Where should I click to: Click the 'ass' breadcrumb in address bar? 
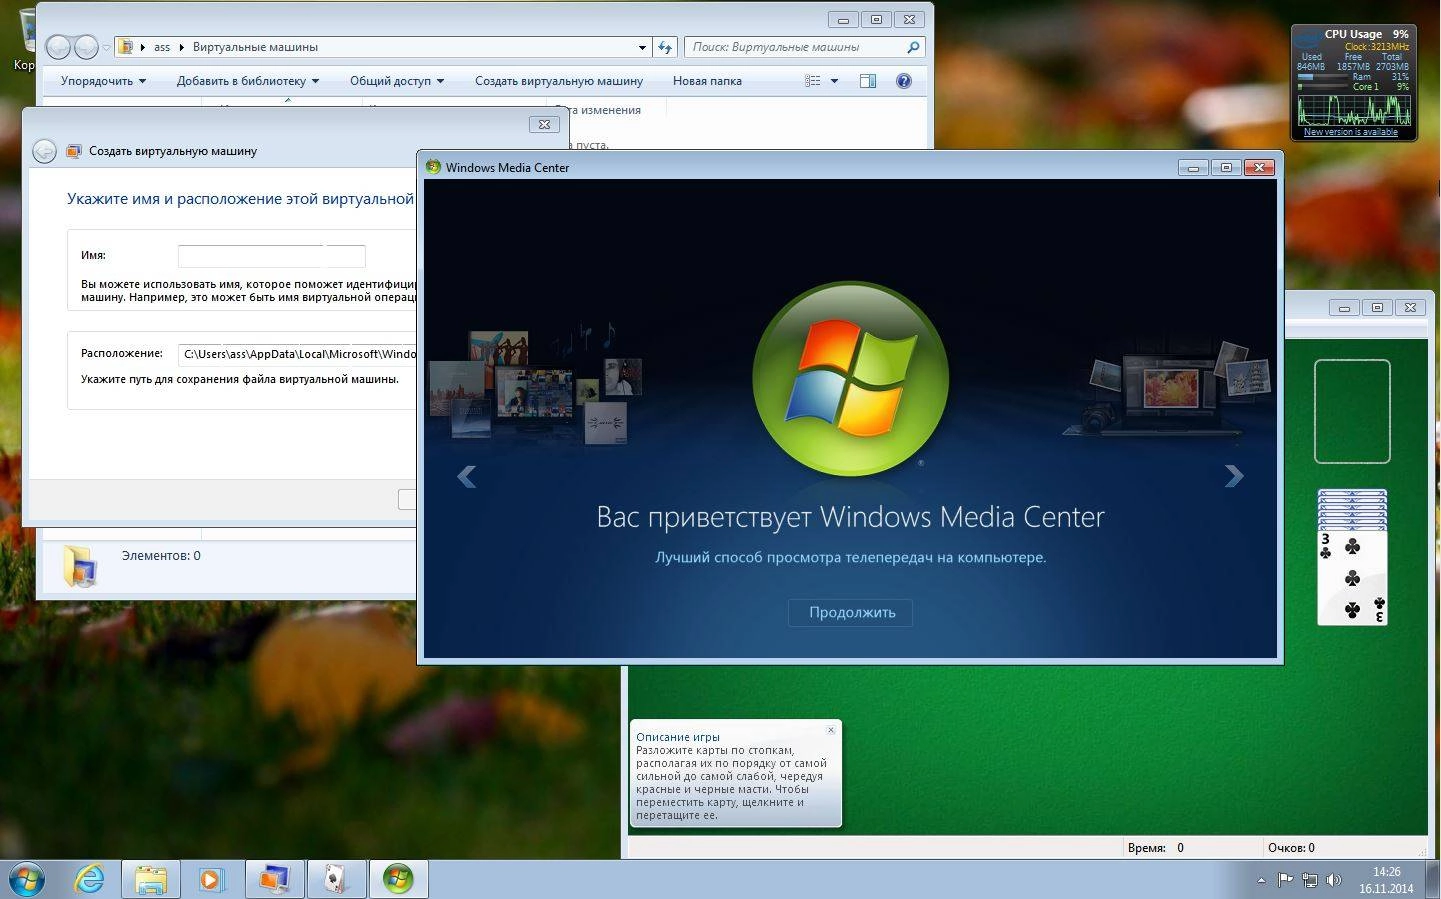click(x=162, y=47)
